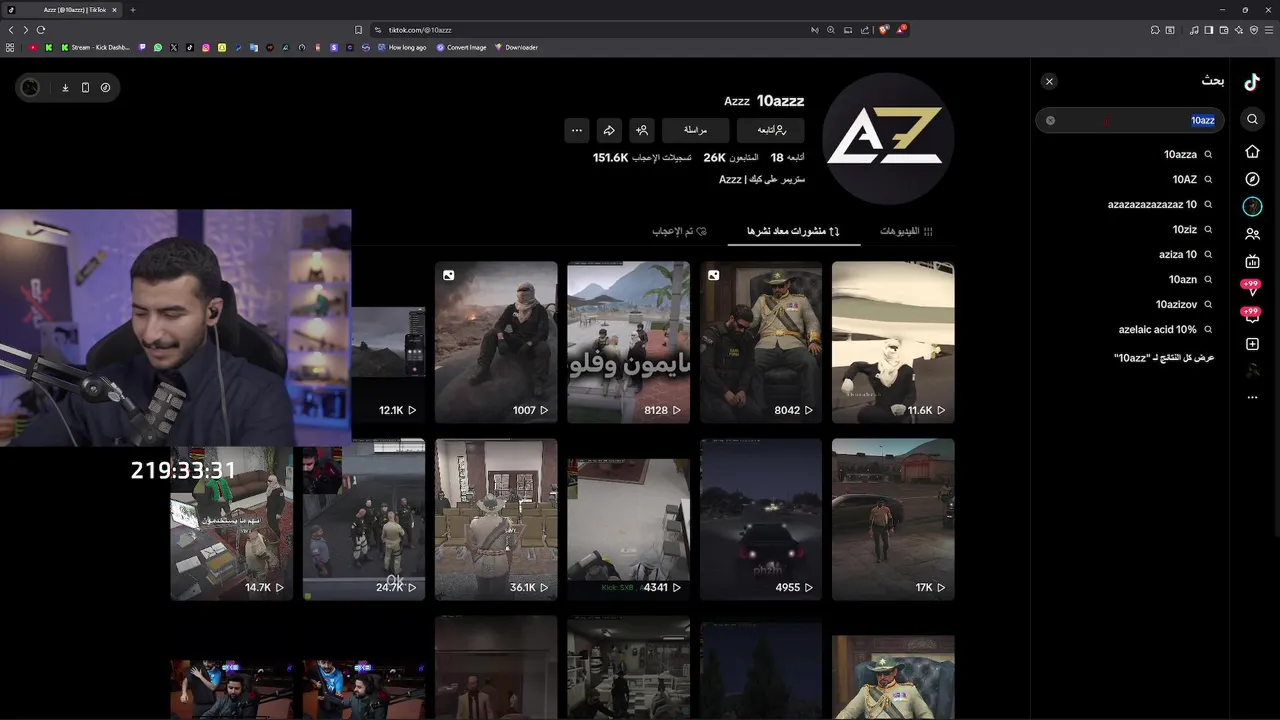Open the video thumbnail with 4955 views
Screen dimensions: 1280x720
point(761,519)
